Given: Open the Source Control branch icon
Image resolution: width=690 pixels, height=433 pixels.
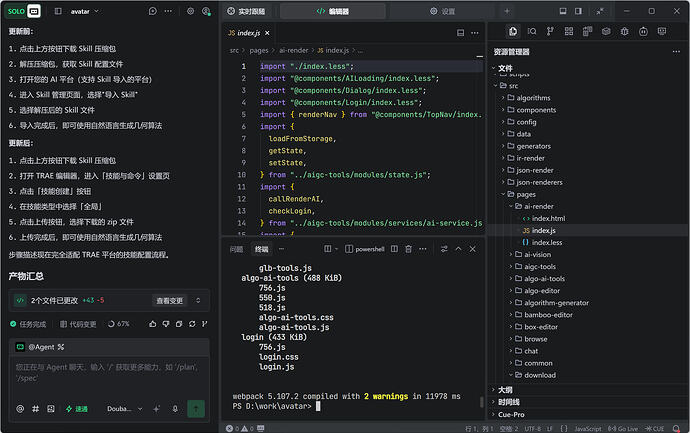Looking at the screenshot, I should point(550,31).
